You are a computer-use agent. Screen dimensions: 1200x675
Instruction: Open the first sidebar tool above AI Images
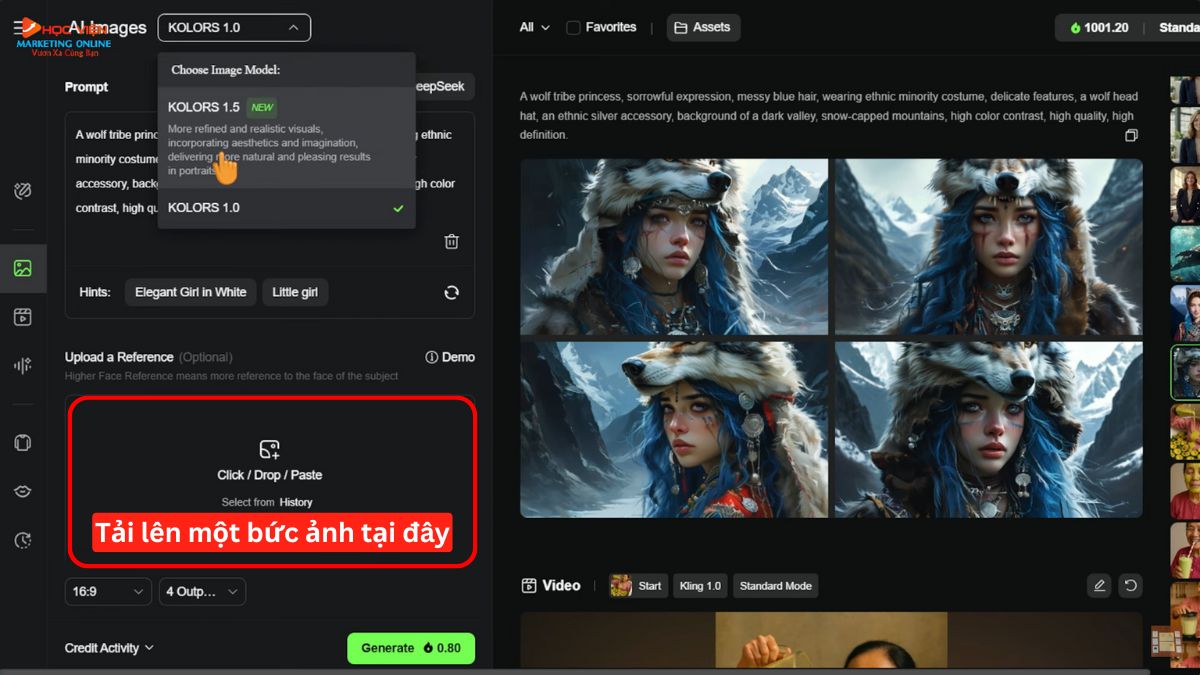pos(23,191)
